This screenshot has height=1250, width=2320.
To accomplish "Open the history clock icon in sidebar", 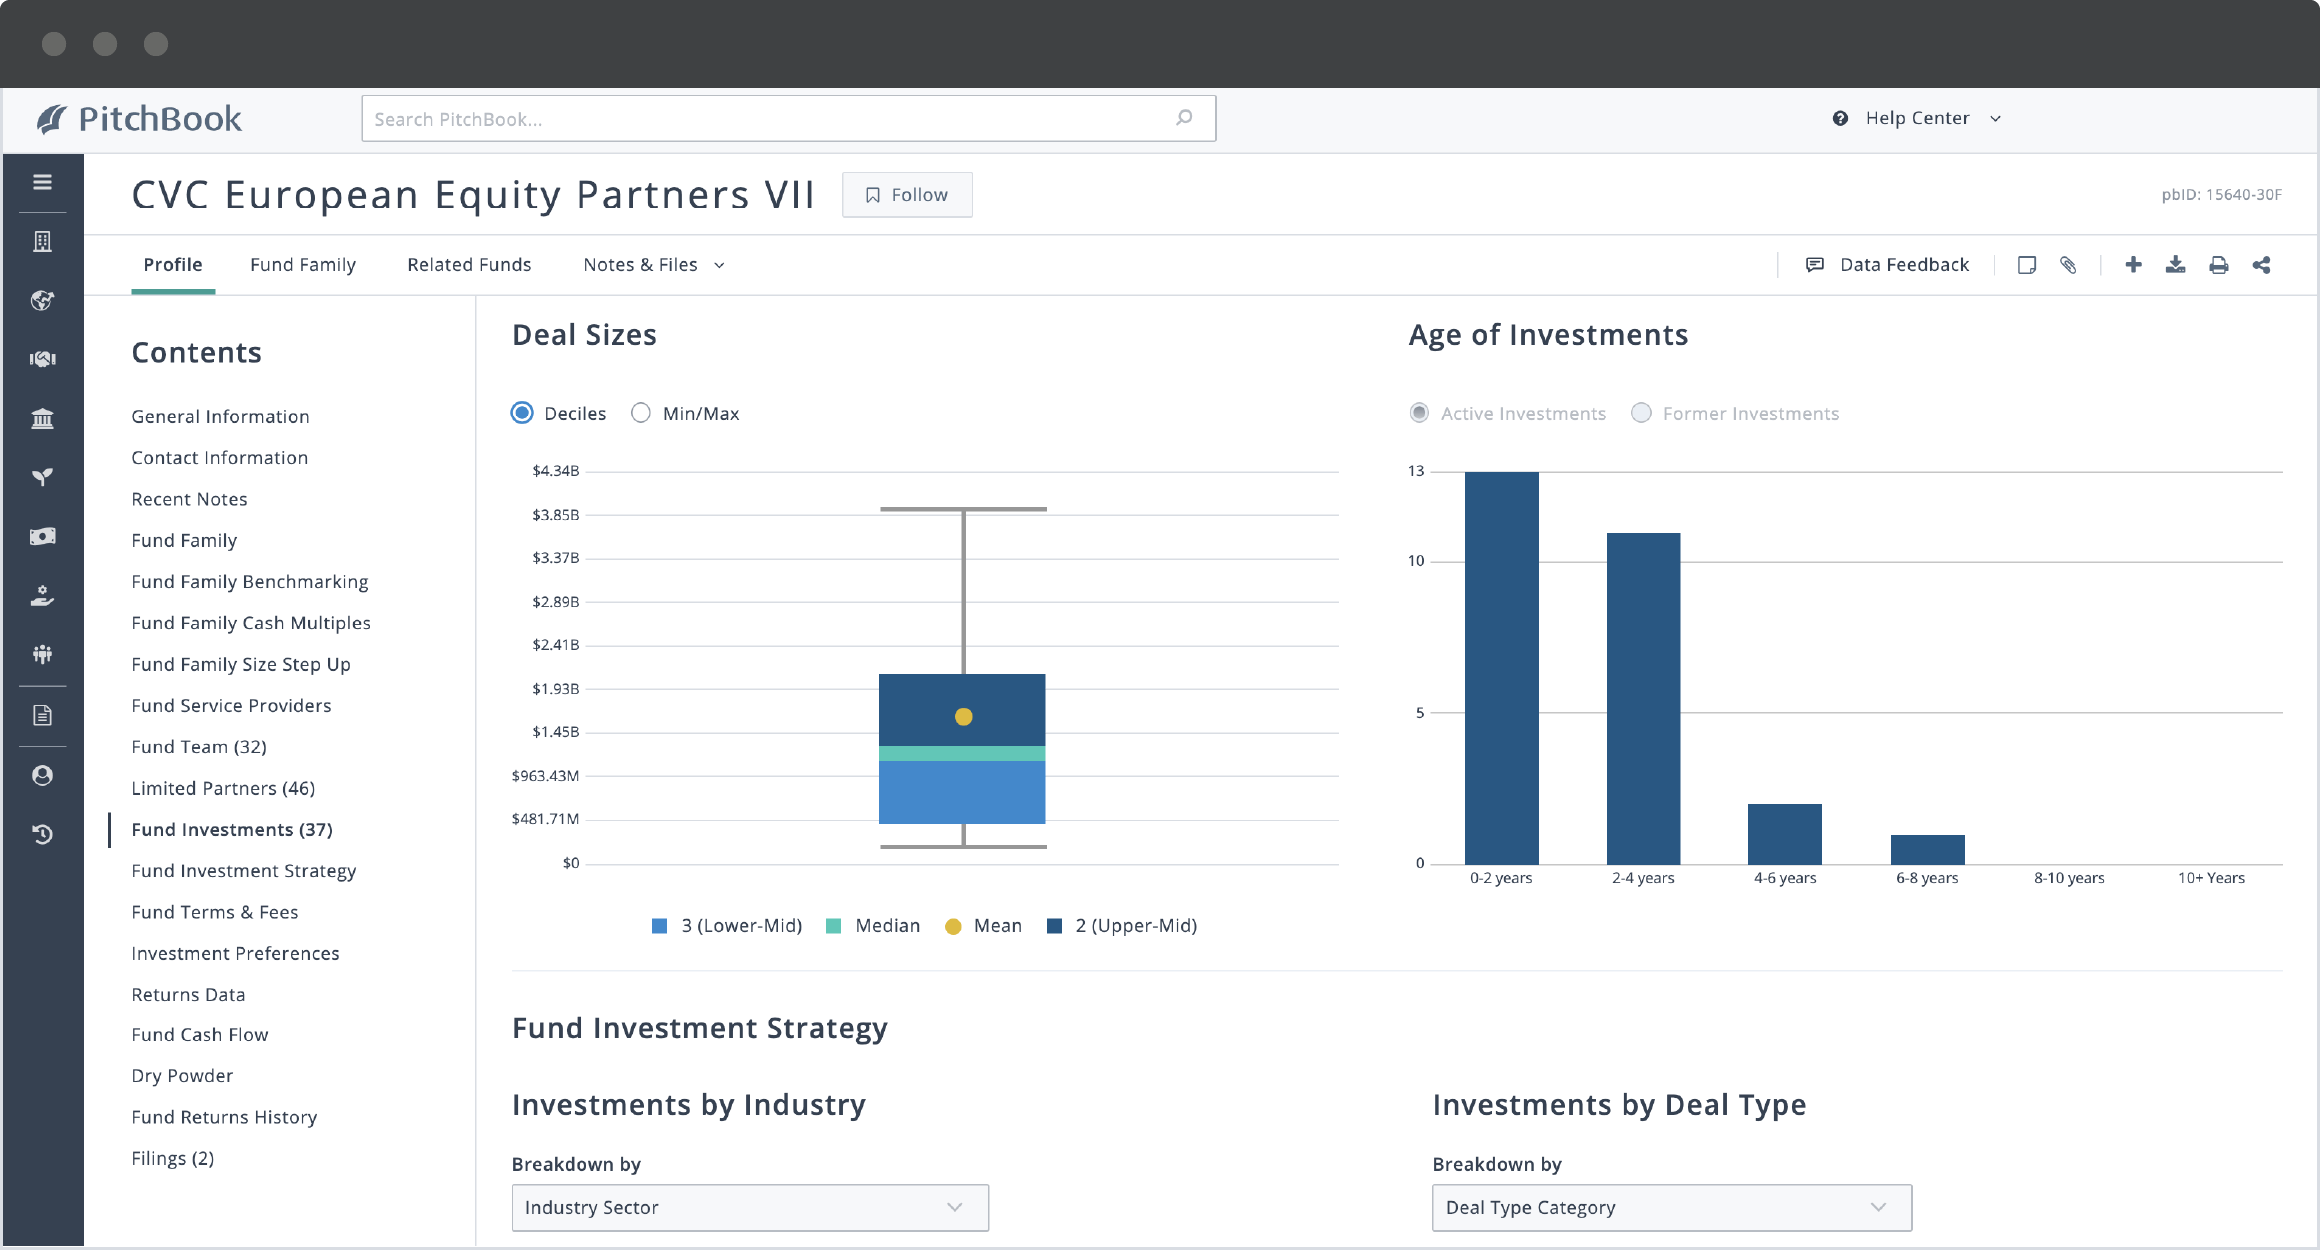I will pos(42,834).
